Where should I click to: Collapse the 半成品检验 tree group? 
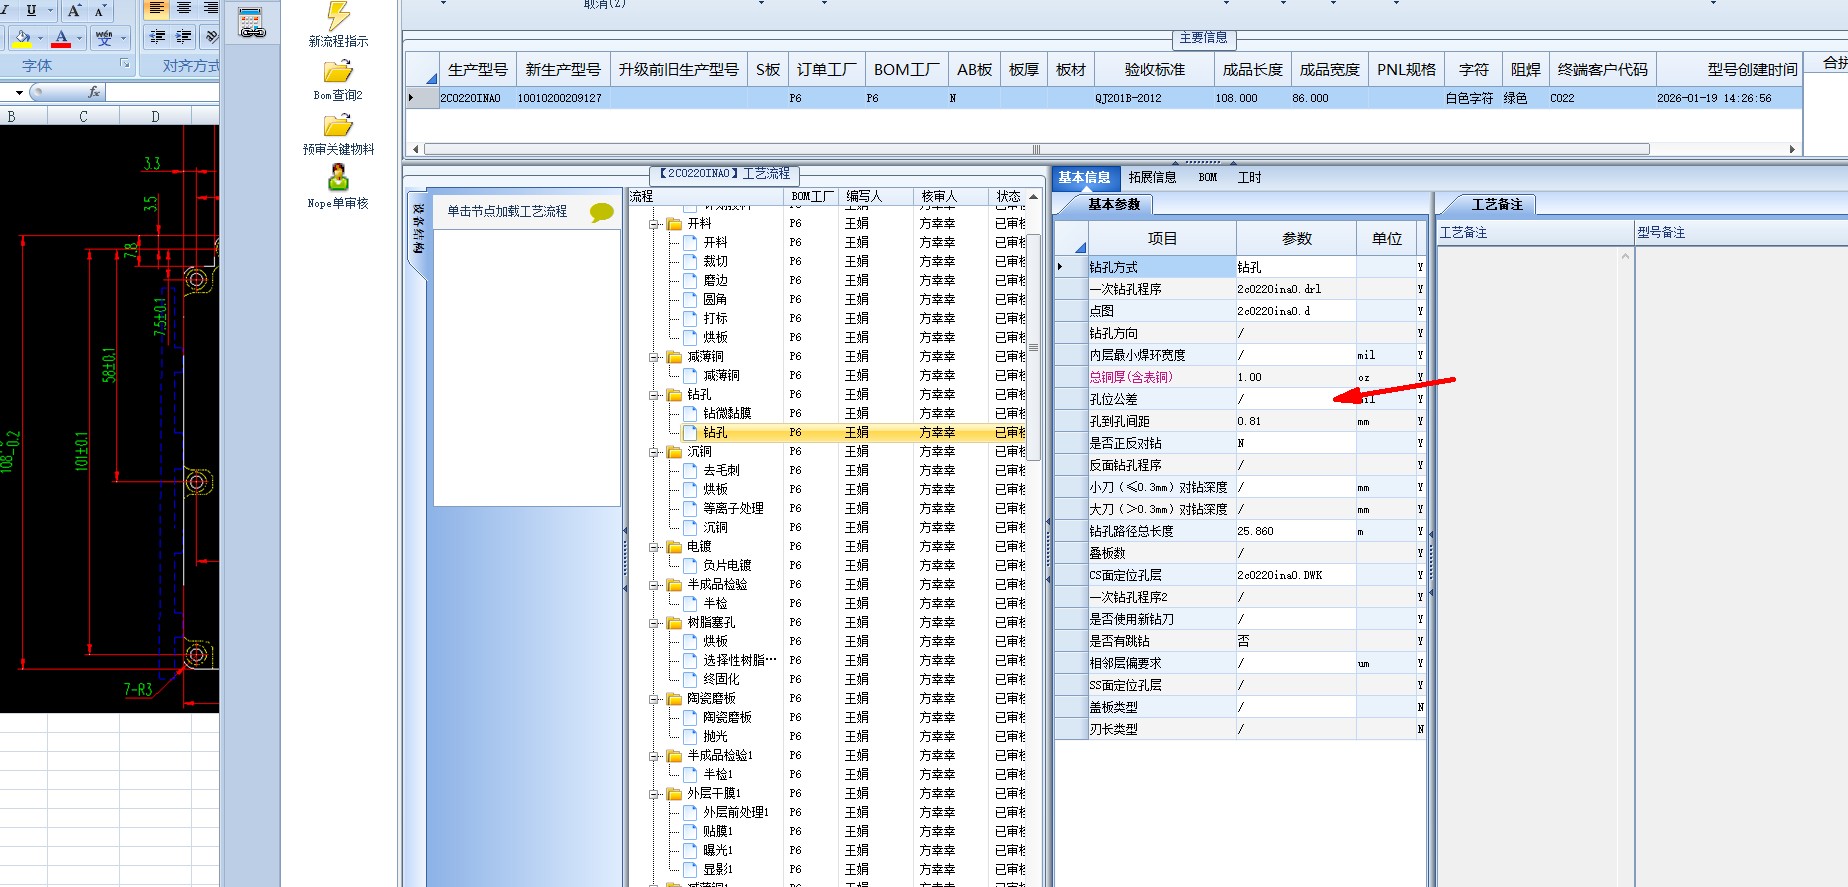654,585
